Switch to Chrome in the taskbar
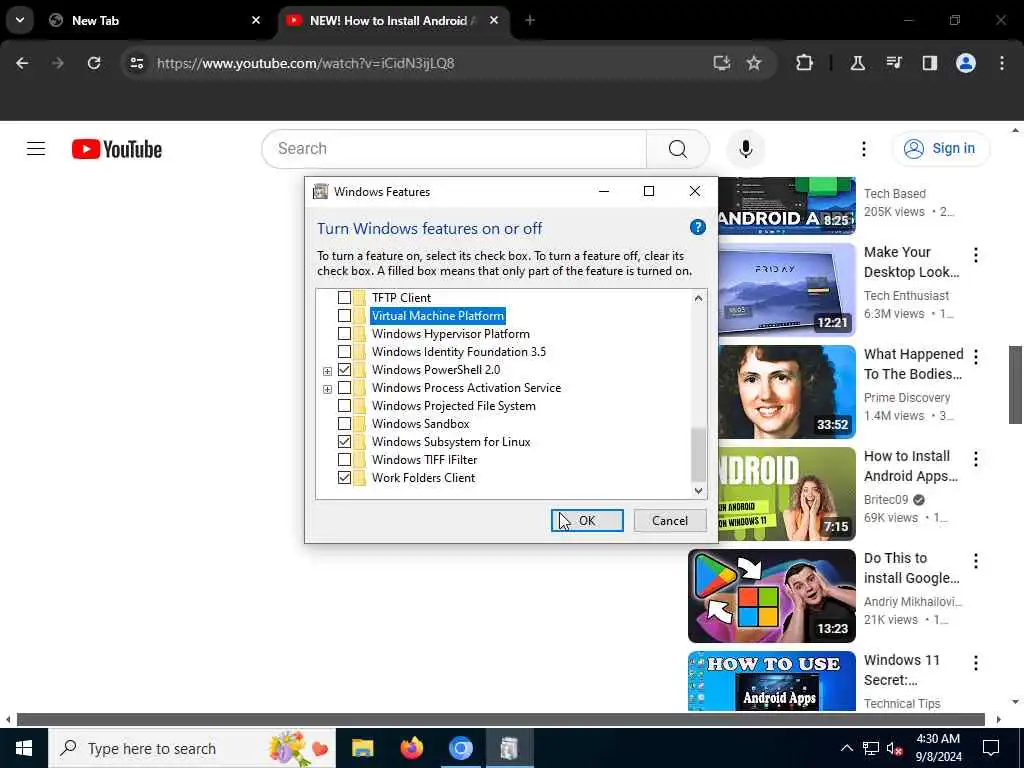 point(460,748)
